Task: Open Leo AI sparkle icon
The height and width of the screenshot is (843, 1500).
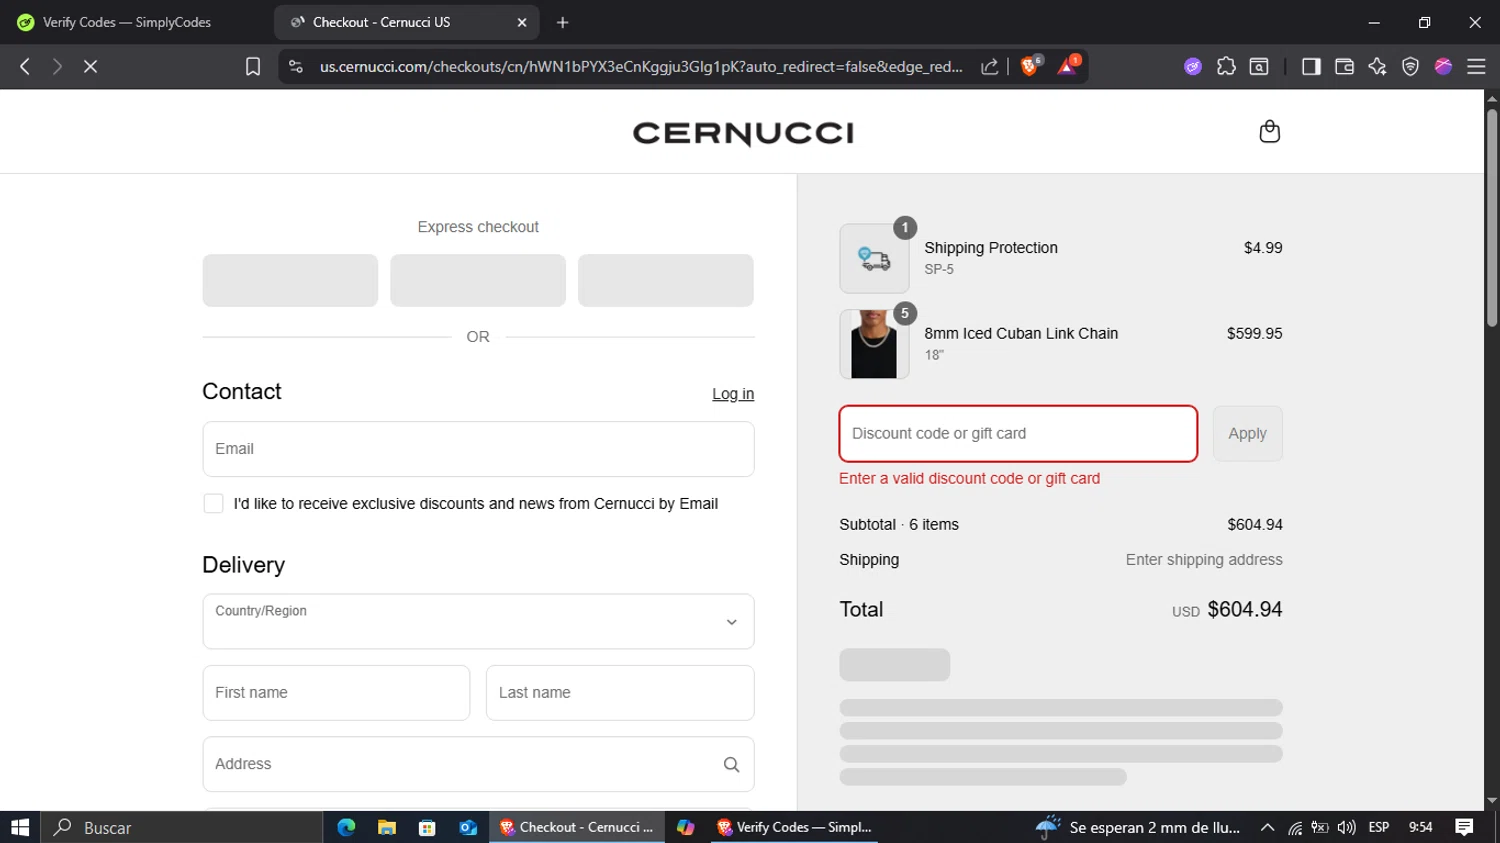Action: click(1377, 66)
